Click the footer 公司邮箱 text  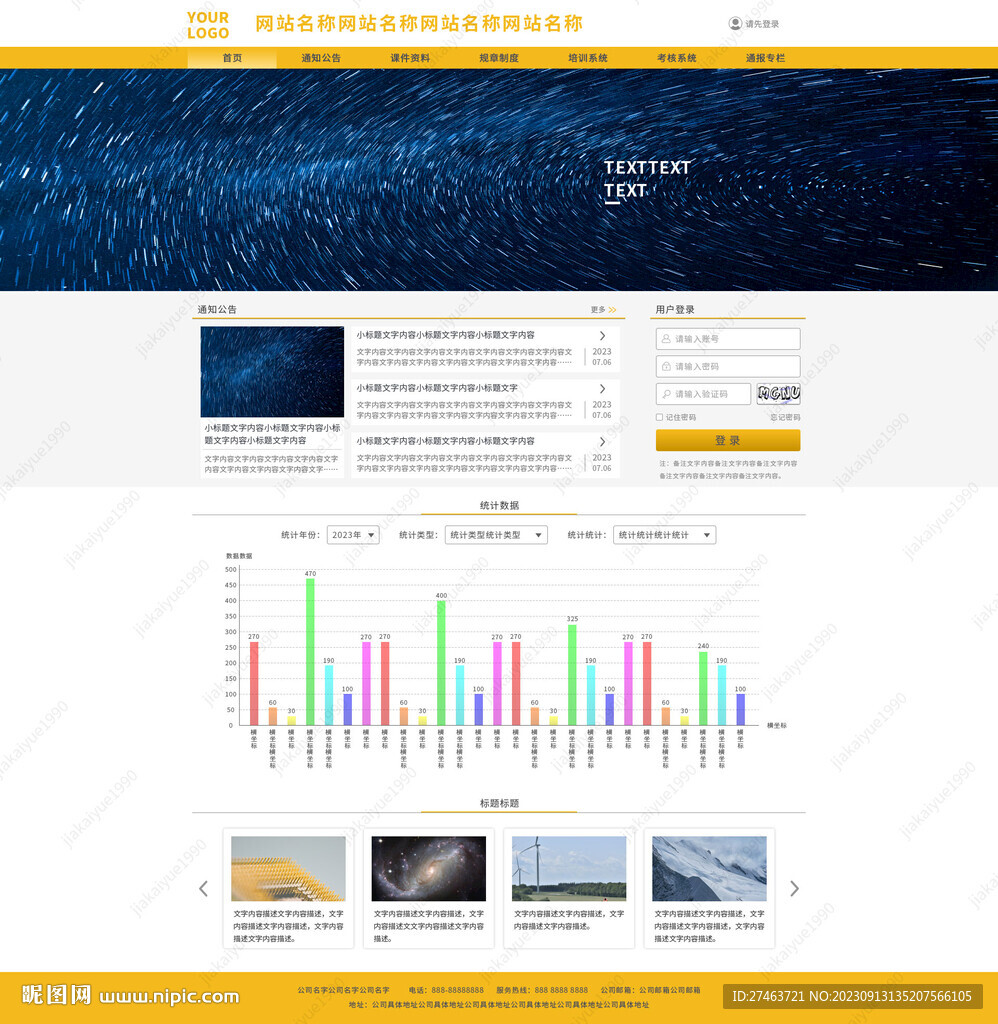[x=651, y=990]
